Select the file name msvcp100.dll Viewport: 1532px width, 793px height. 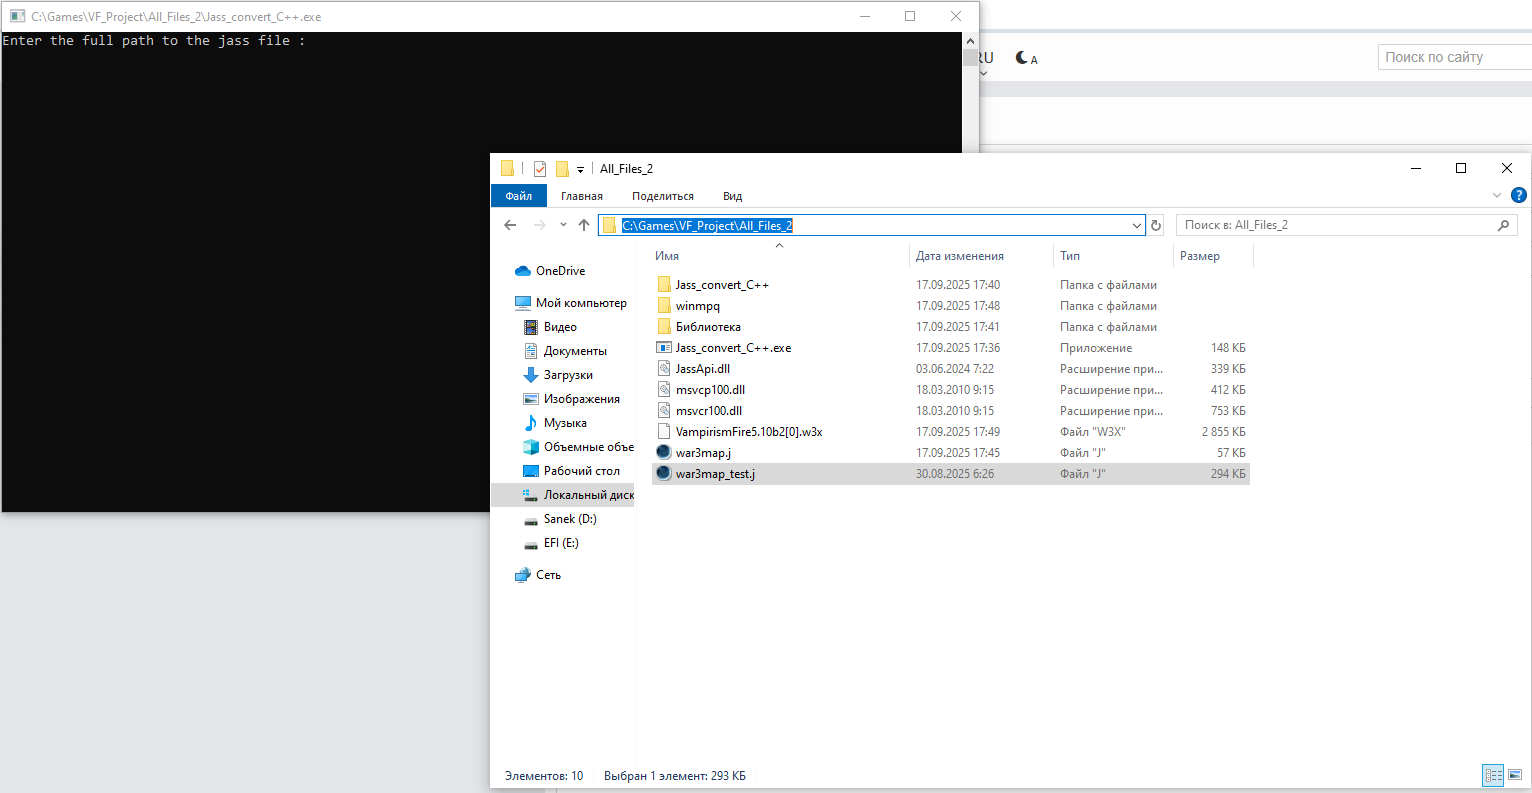pyautogui.click(x=710, y=390)
